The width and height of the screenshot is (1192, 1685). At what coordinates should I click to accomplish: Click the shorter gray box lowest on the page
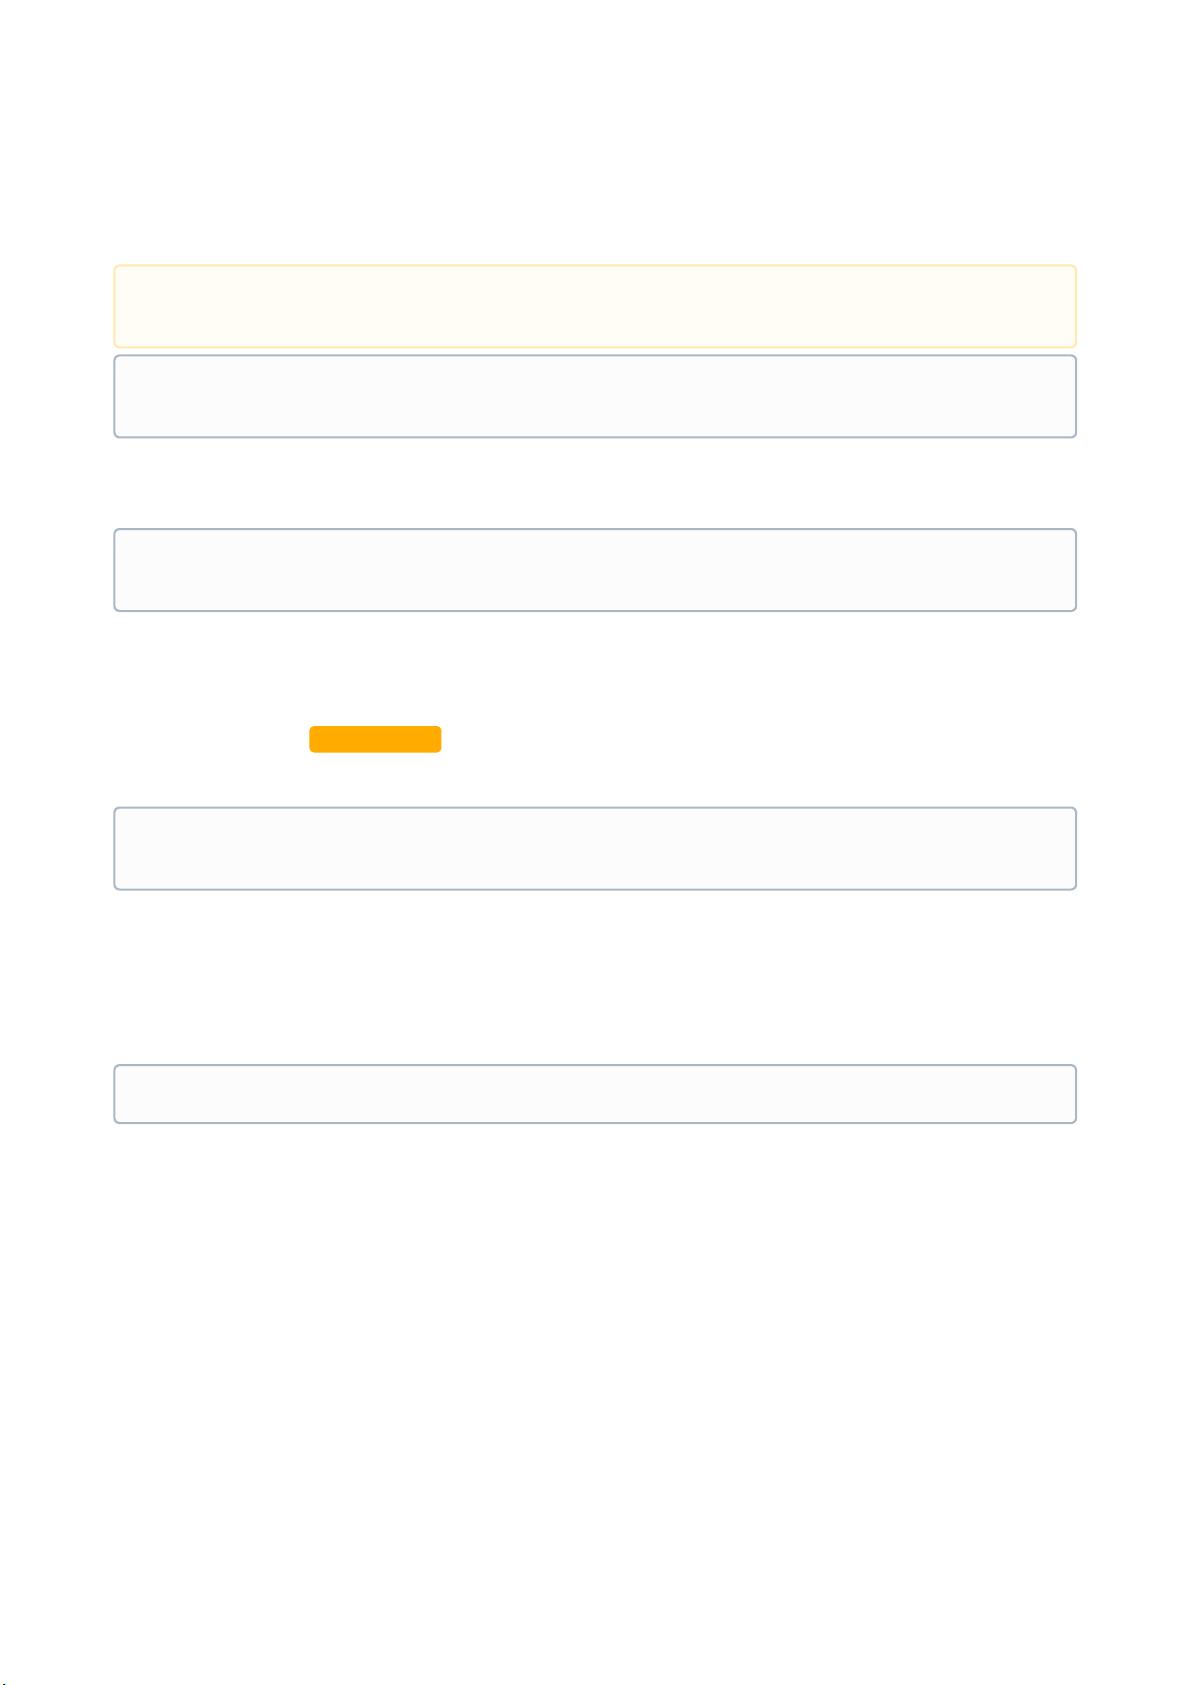pyautogui.click(x=595, y=1094)
